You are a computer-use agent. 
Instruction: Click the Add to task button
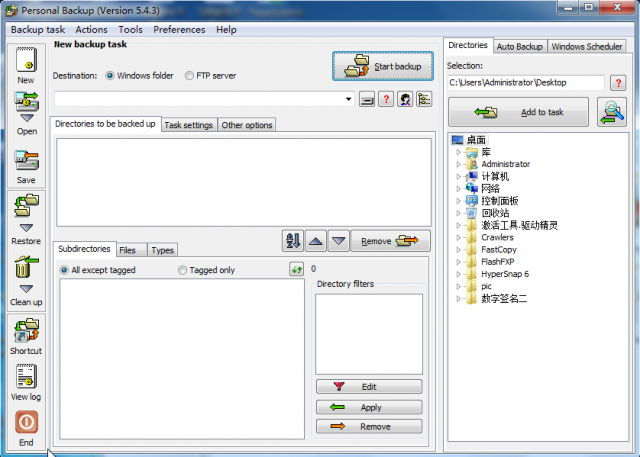518,113
